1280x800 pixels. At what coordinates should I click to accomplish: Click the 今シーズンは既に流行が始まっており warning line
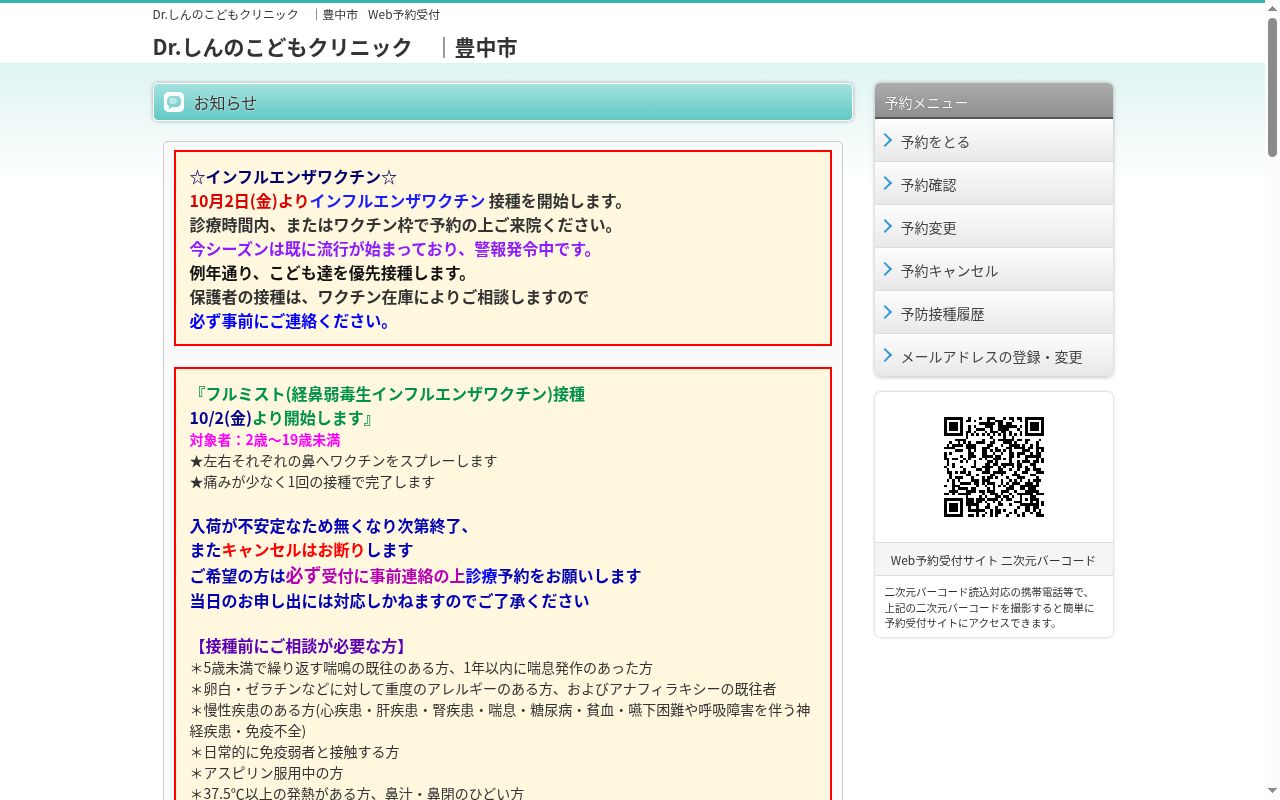coord(393,249)
